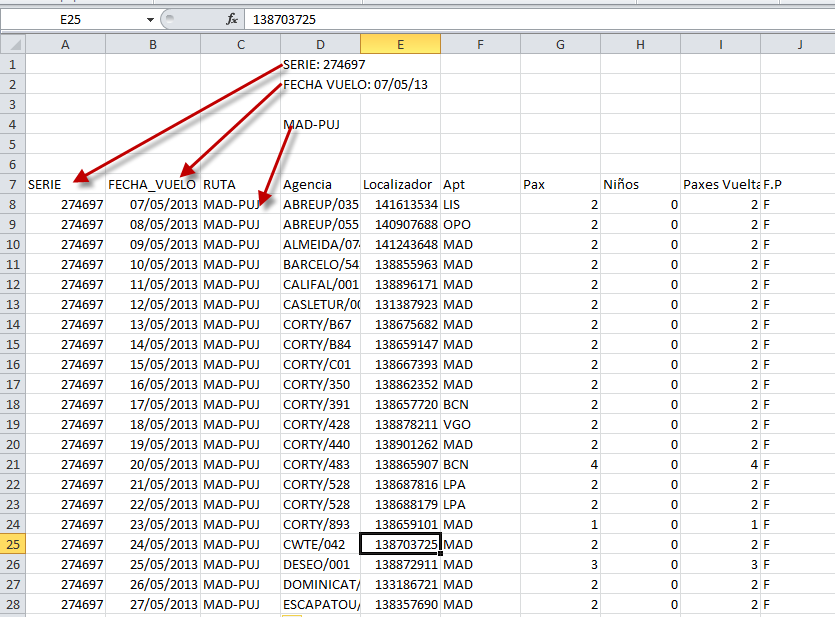The image size is (835, 617).
Task: Click the Select All corner triangle
Action: click(12, 44)
